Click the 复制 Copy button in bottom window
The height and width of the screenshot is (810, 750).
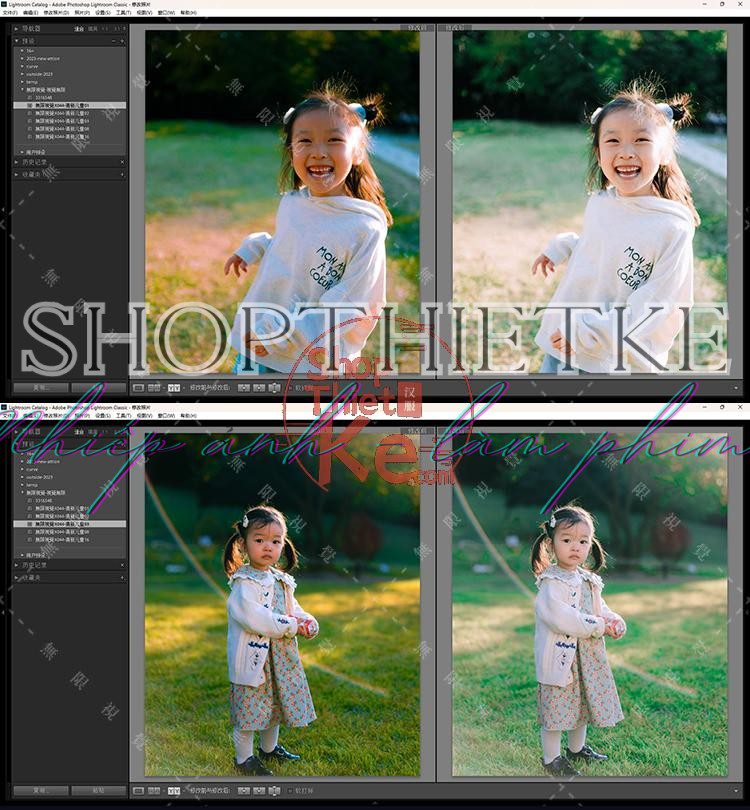pos(41,790)
